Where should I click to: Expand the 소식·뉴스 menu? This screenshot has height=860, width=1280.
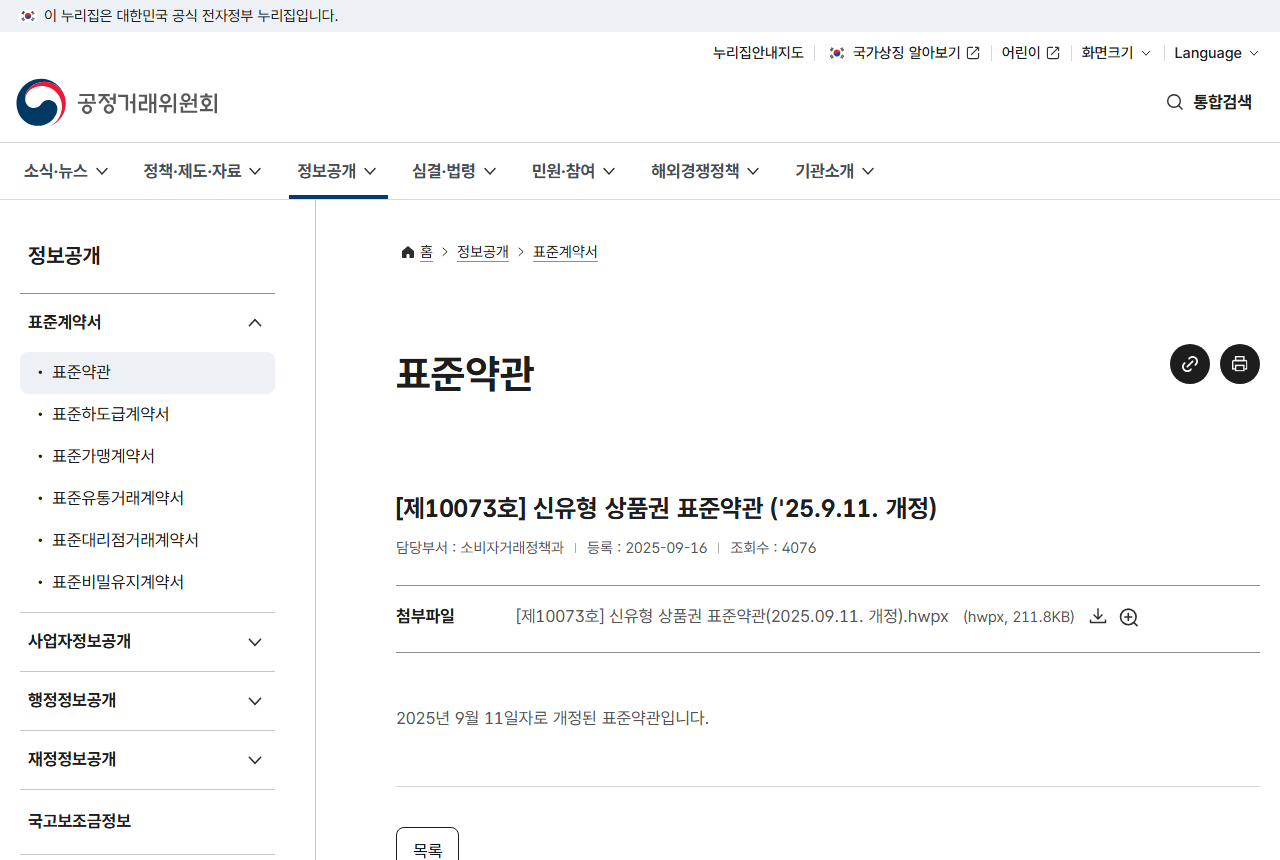[x=66, y=171]
